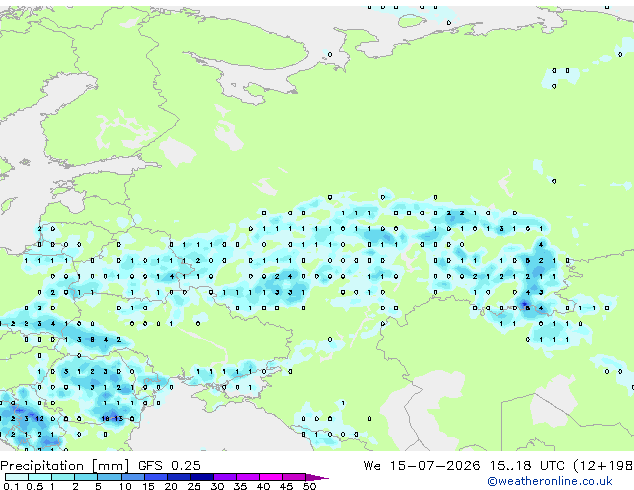
Task: Click the 'GFS 0.25' model label
Action: [169, 466]
